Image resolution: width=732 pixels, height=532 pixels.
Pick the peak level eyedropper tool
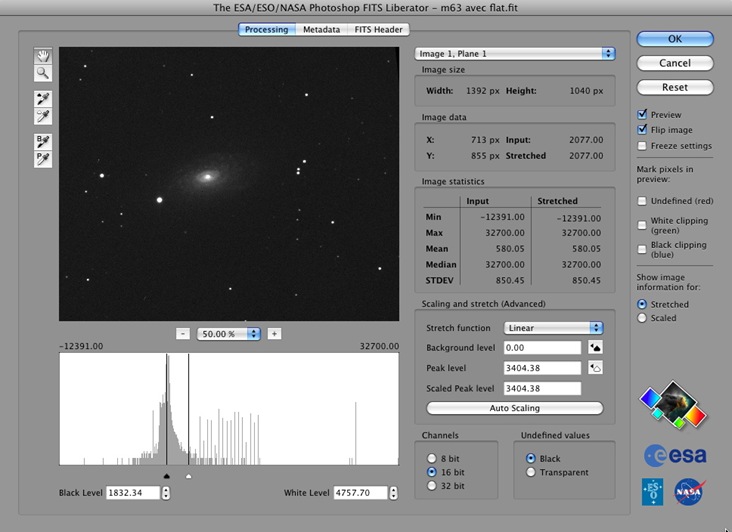click(x=43, y=116)
